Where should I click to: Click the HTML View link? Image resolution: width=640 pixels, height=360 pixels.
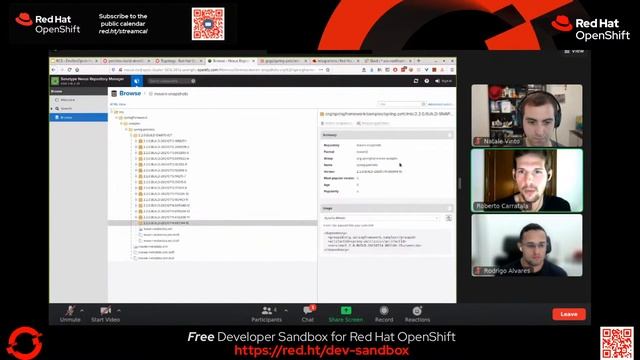pyautogui.click(x=118, y=104)
